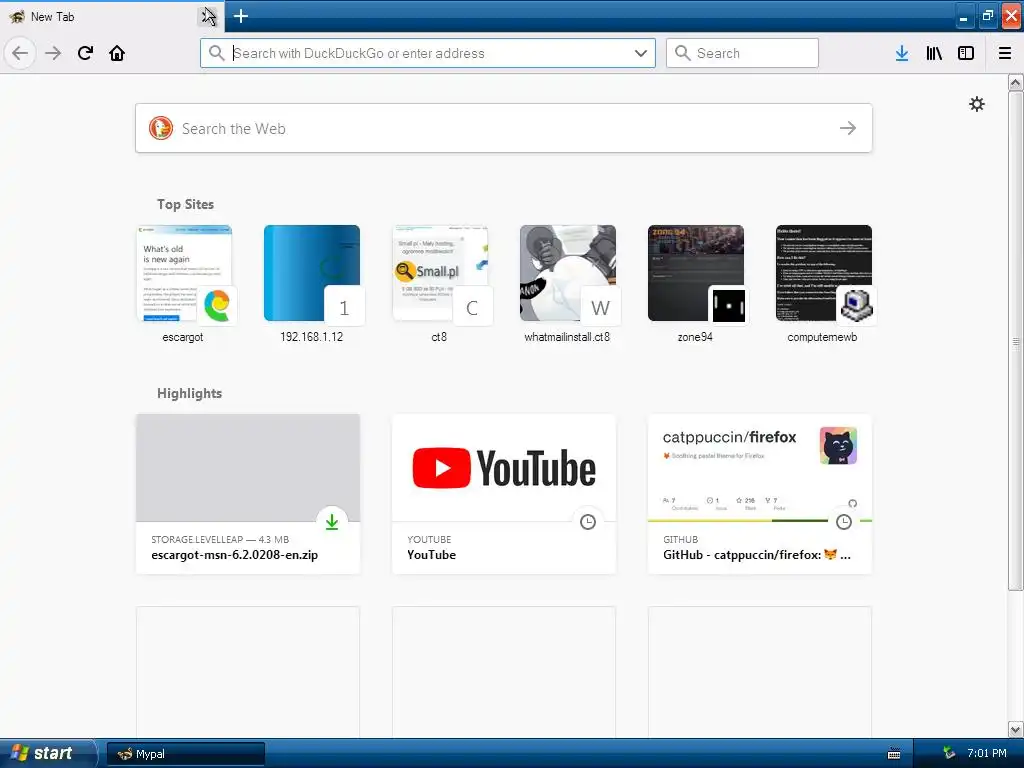Open the escargot-msn-6.2.0208-en.zip highlight card

tap(248, 494)
